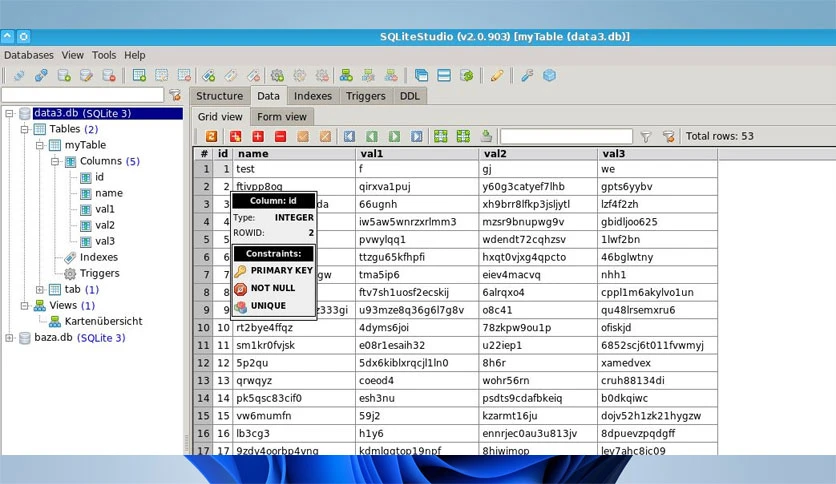The height and width of the screenshot is (484, 836).
Task: Collapse the Views (1) node
Action: 25,305
